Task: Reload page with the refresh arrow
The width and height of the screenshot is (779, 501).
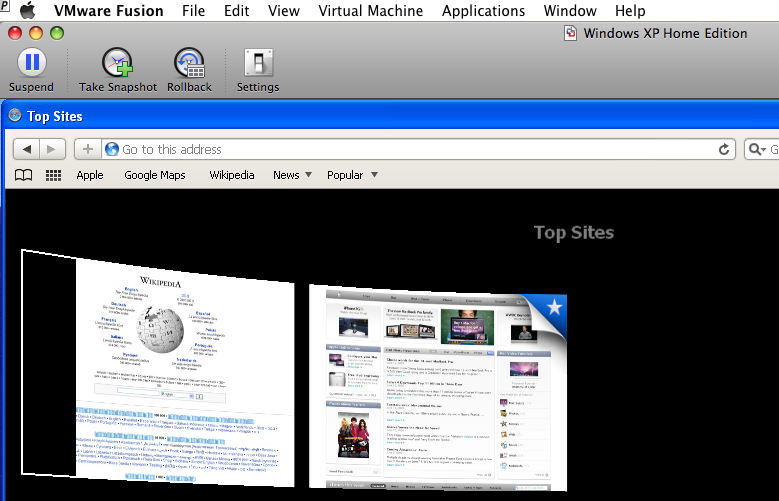Action: click(724, 149)
